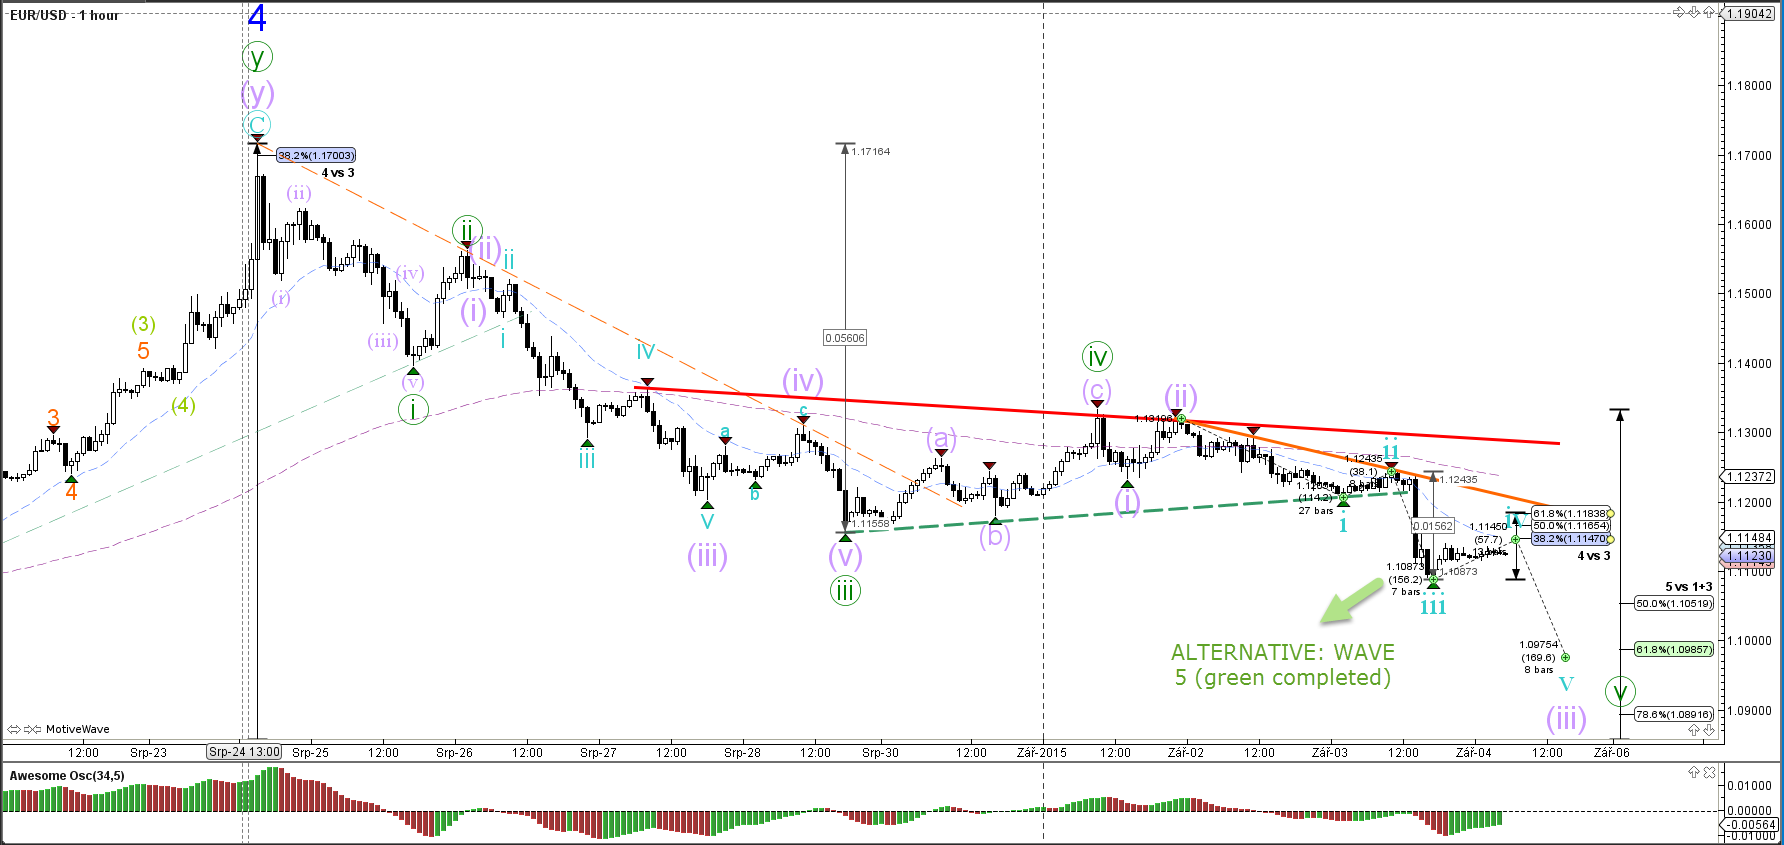Move the Awesome Osc panel up with arrow icon
1784x845 pixels.
[1694, 772]
